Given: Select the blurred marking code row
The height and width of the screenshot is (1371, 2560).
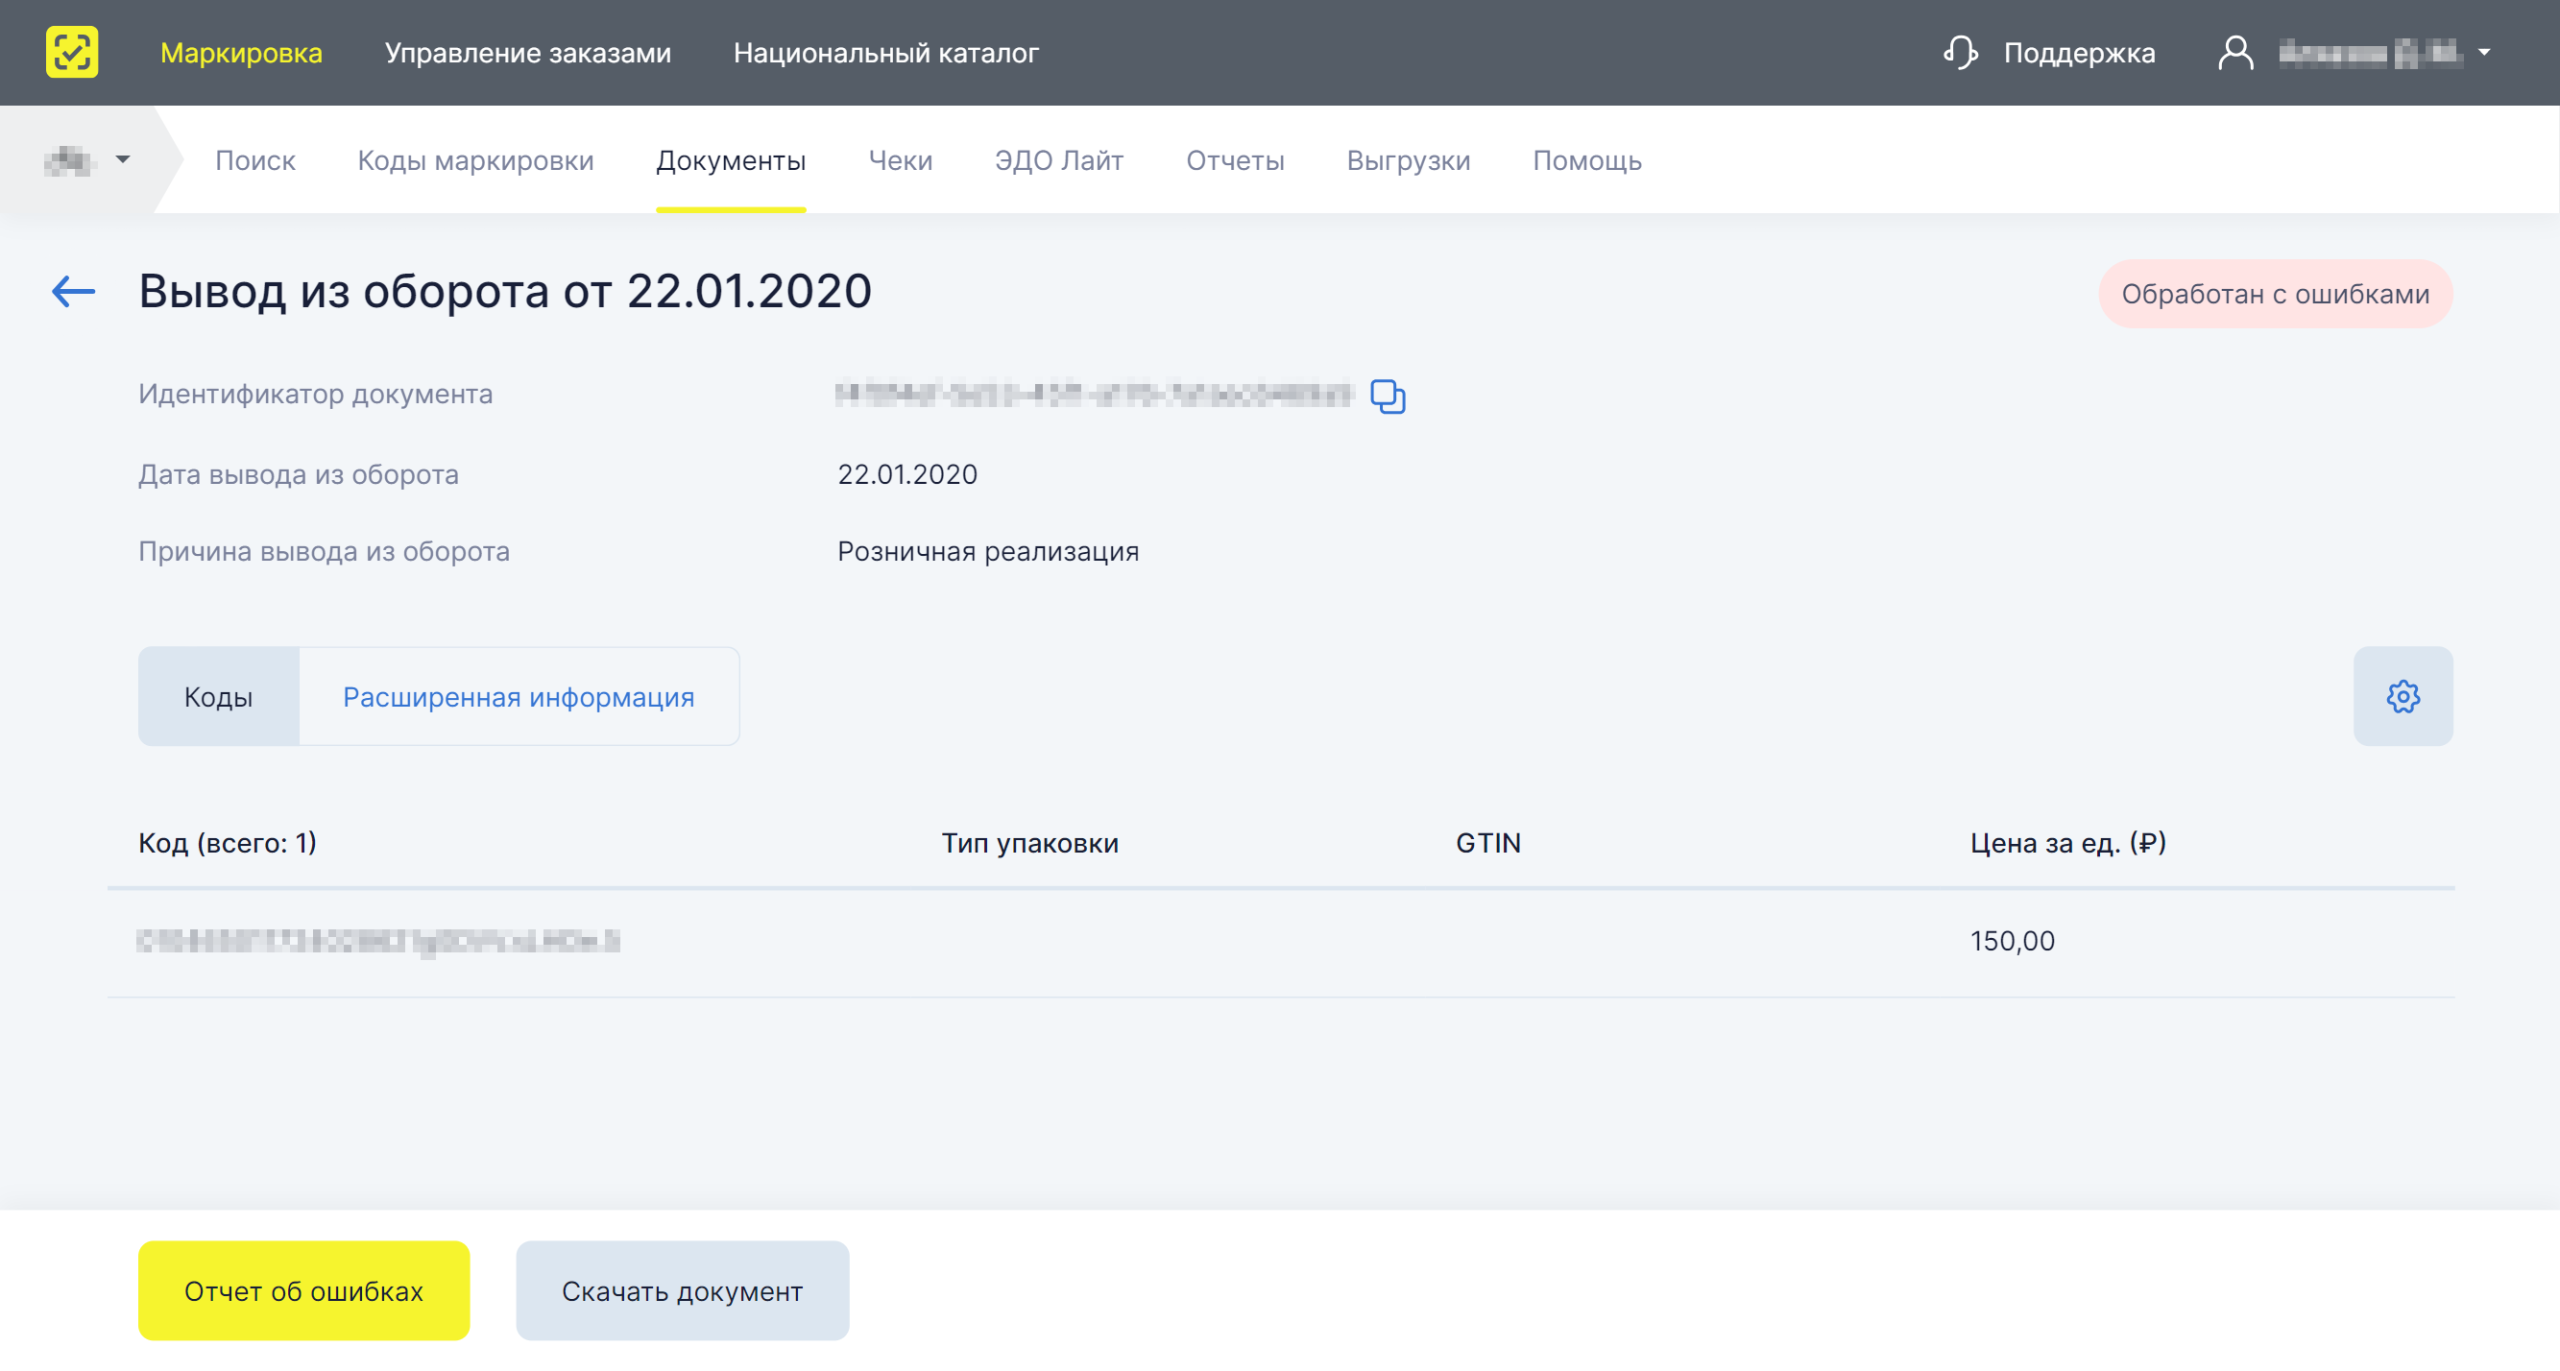Looking at the screenshot, I should coord(1281,942).
